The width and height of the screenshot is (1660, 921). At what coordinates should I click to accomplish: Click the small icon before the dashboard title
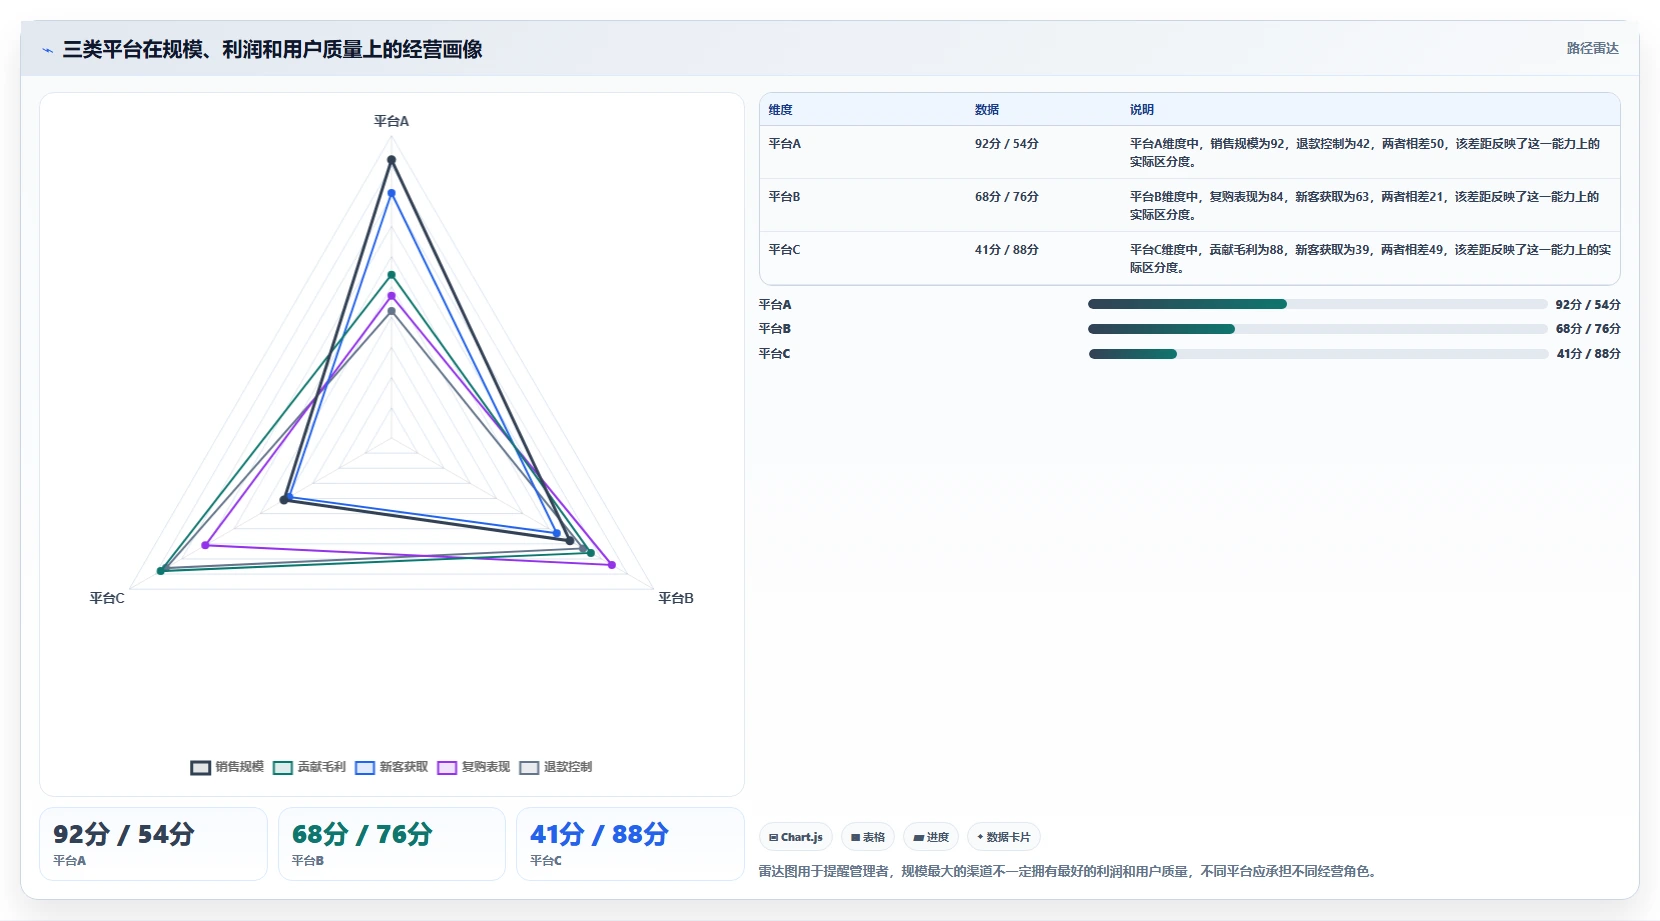tap(47, 50)
